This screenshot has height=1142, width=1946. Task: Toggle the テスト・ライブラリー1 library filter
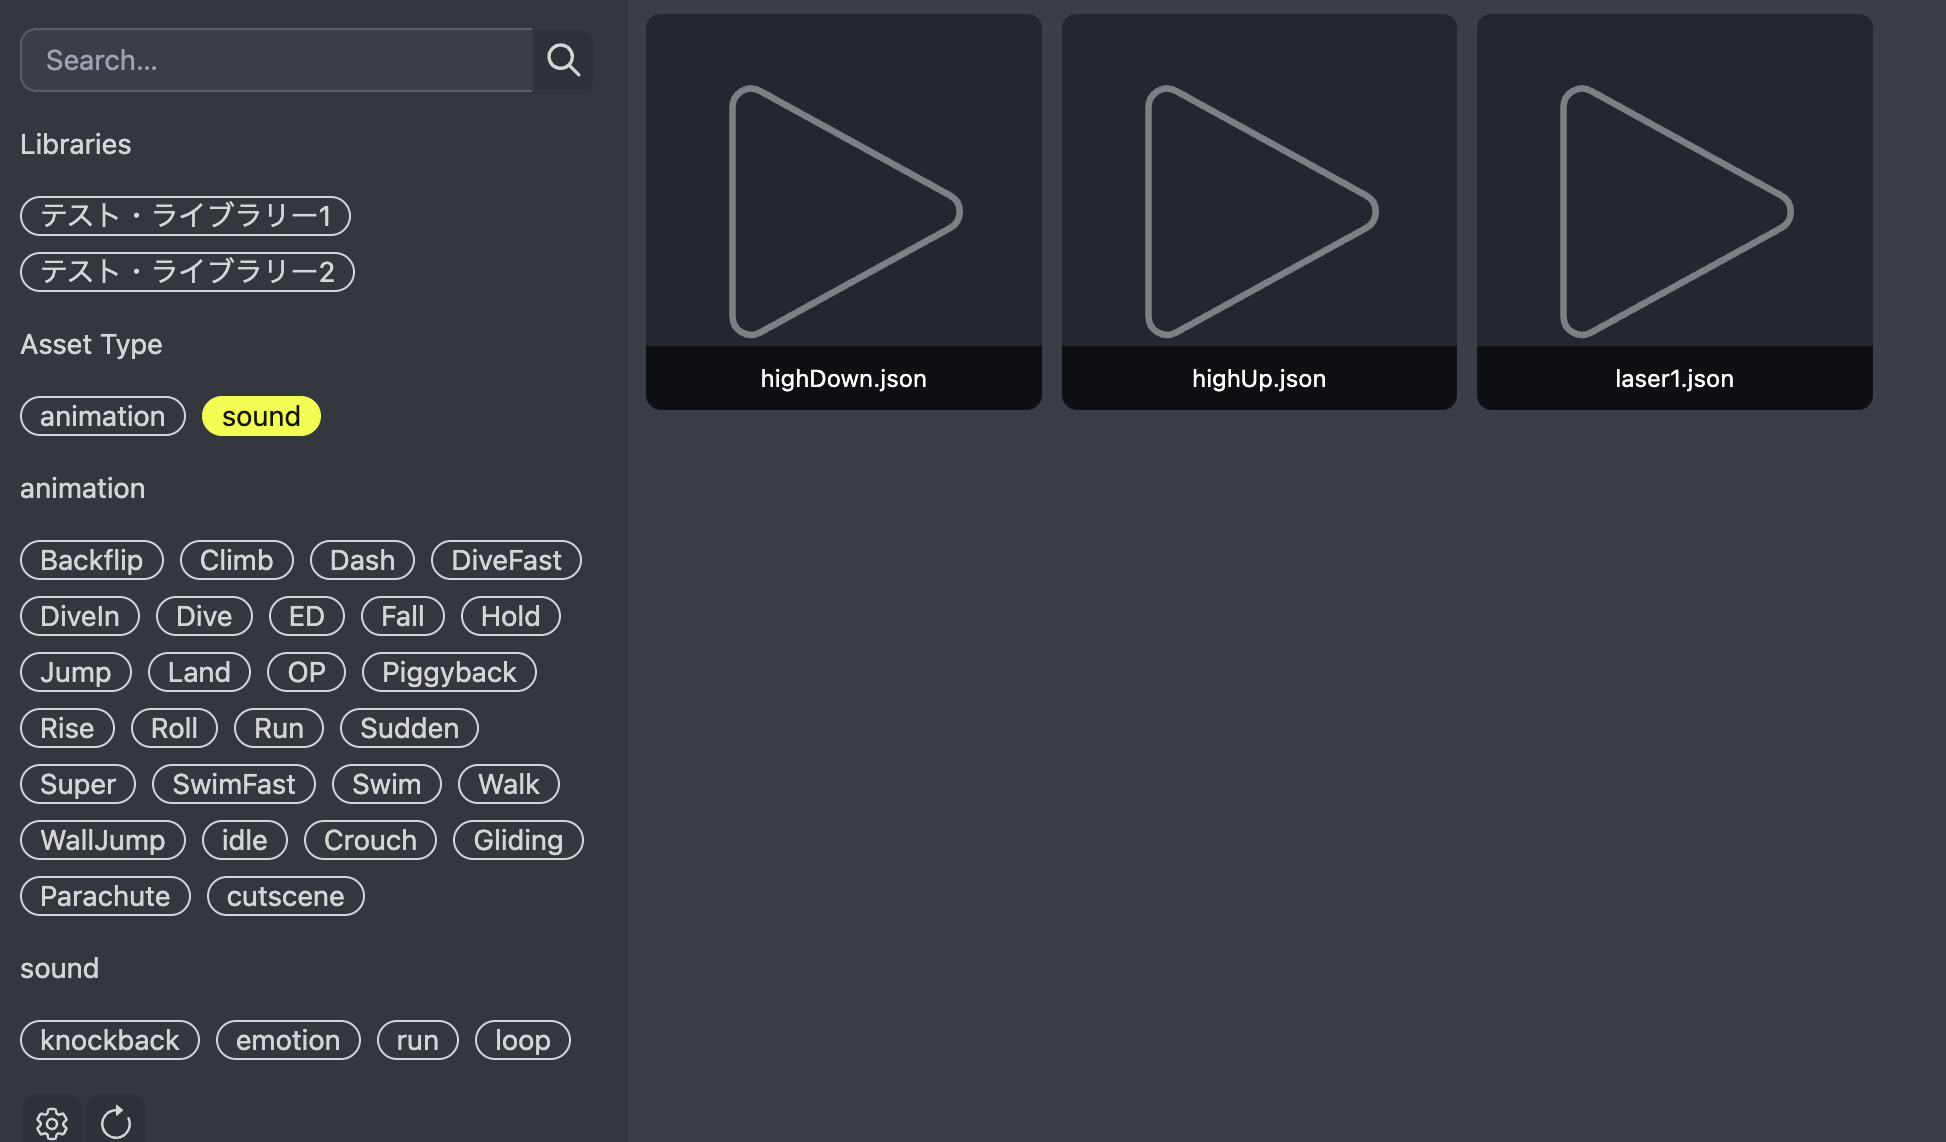(185, 216)
